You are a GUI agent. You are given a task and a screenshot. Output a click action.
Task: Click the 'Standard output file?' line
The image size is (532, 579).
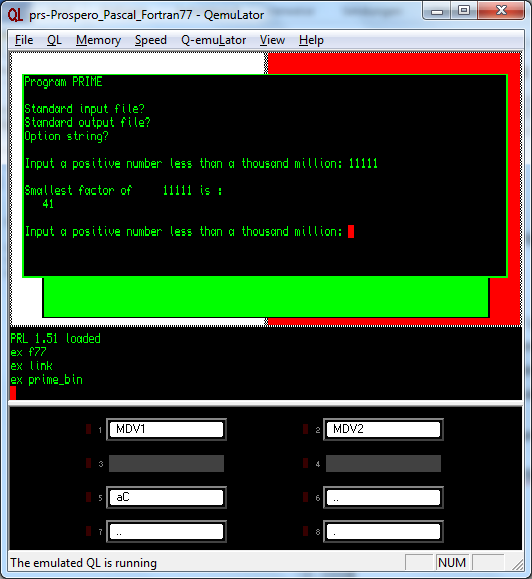(87, 123)
